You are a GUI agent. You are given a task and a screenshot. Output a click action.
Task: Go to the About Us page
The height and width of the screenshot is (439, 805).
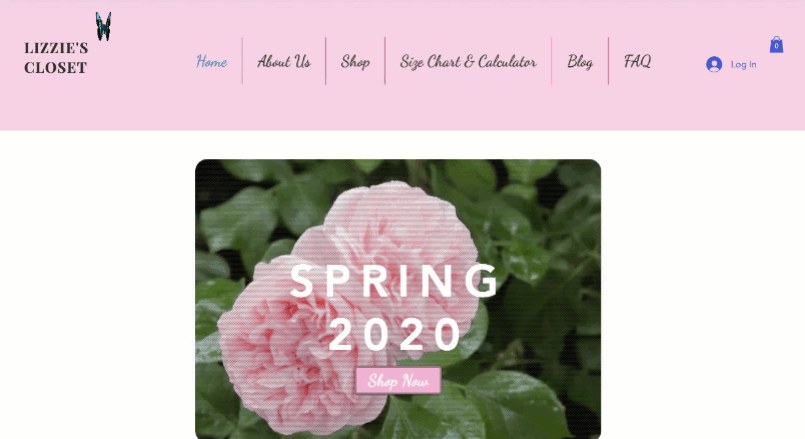tap(284, 62)
